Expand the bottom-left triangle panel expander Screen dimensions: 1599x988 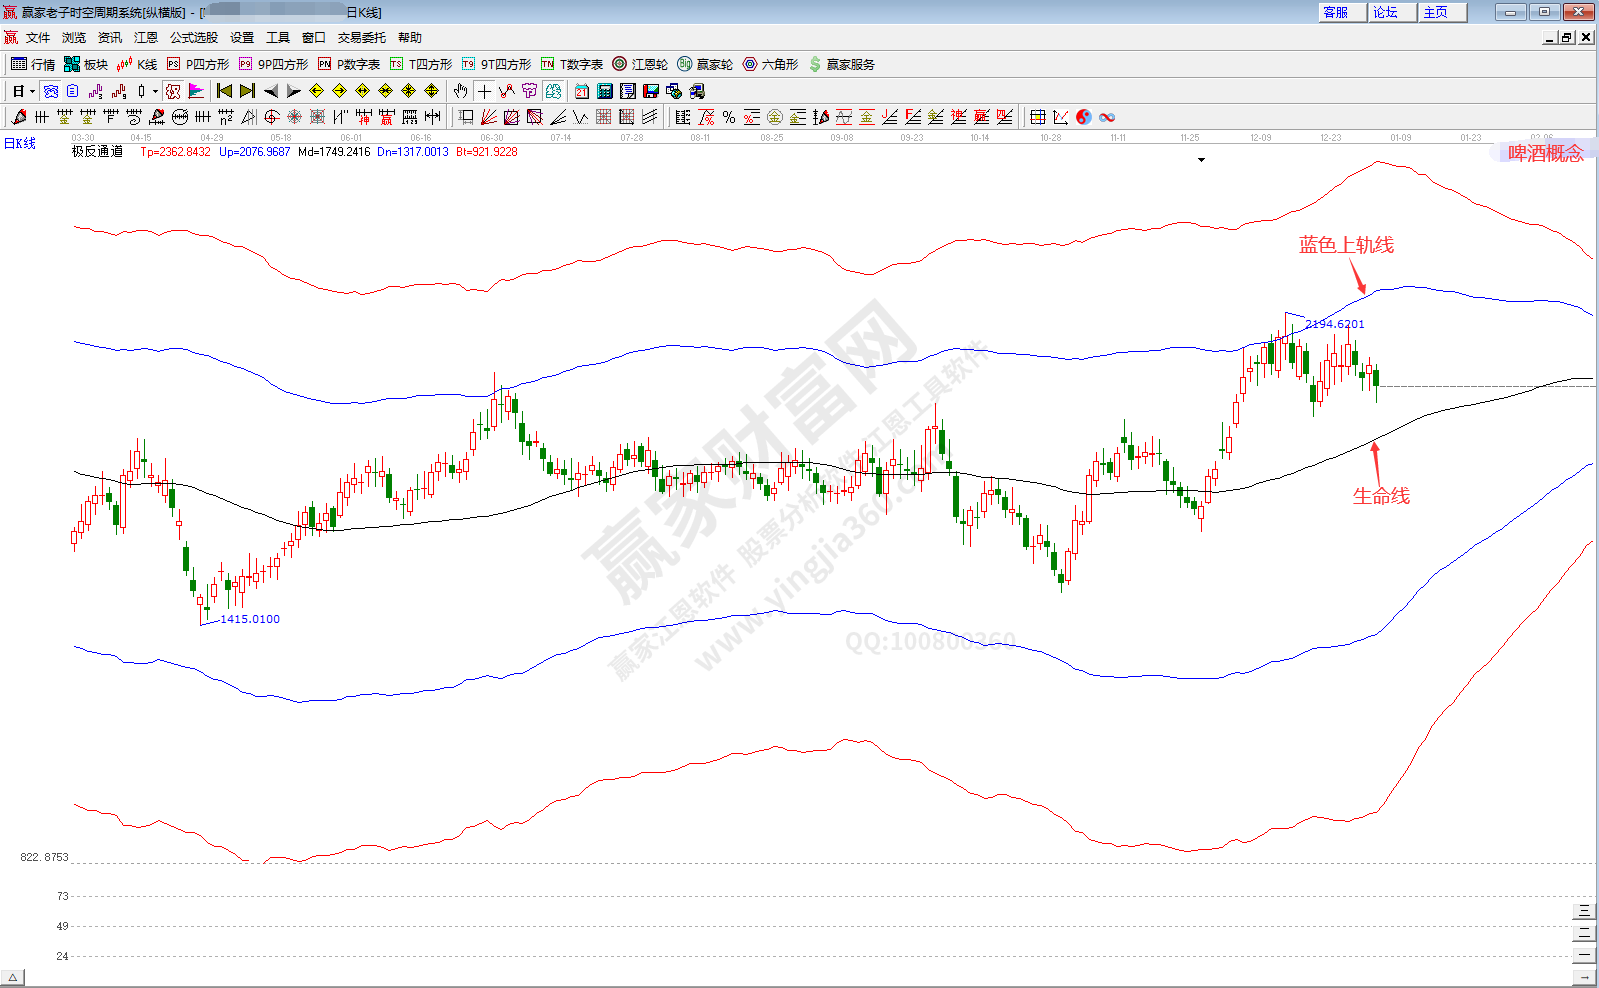click(x=12, y=977)
